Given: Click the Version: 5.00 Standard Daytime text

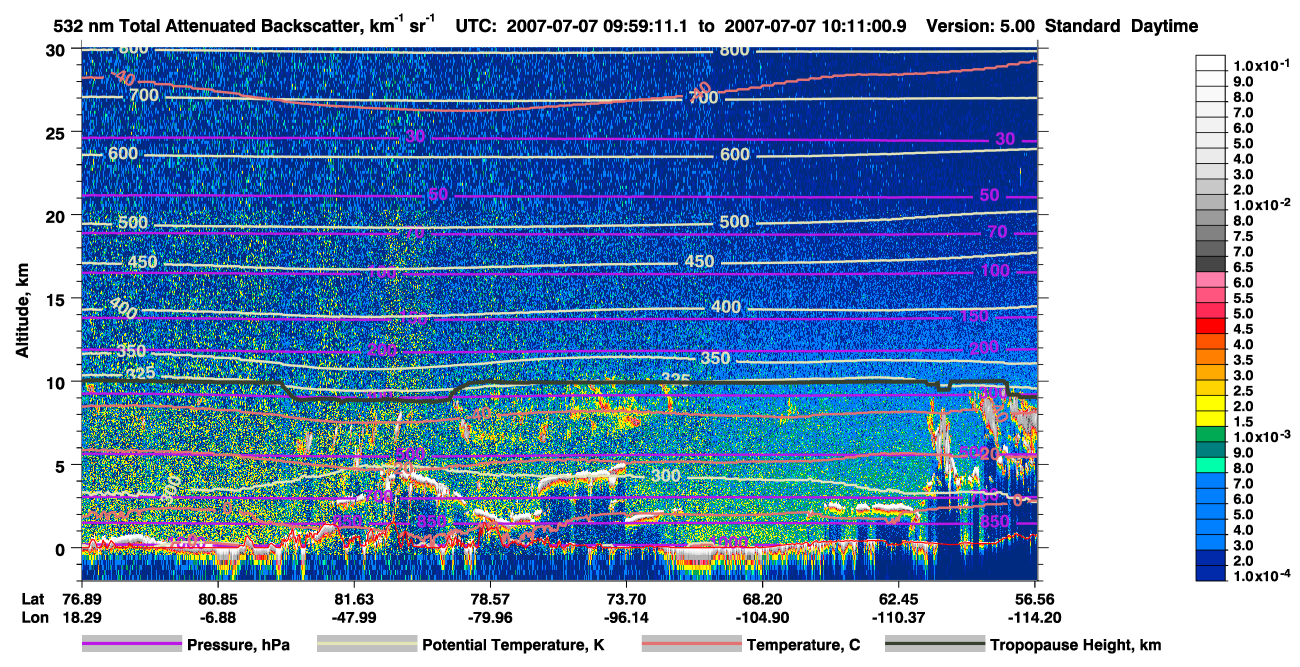Looking at the screenshot, I should point(1062,26).
